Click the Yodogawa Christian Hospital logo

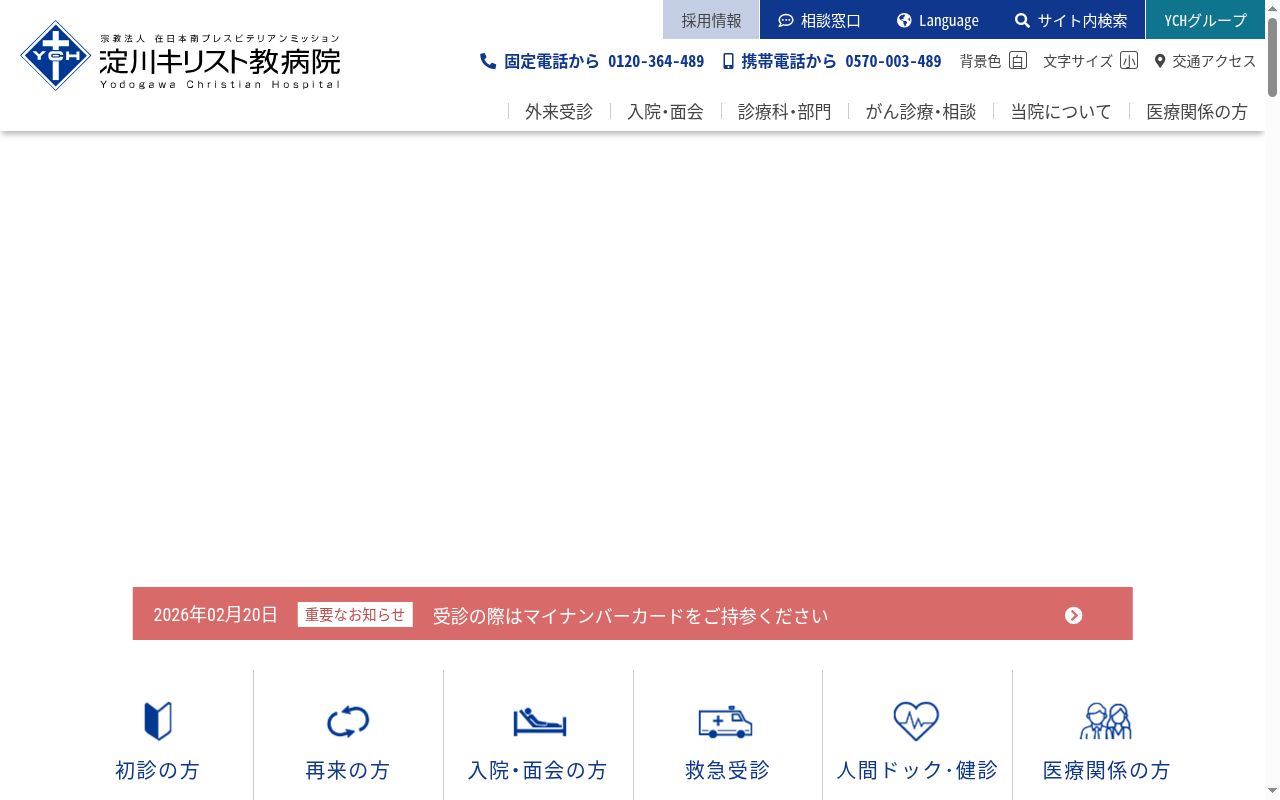point(180,56)
